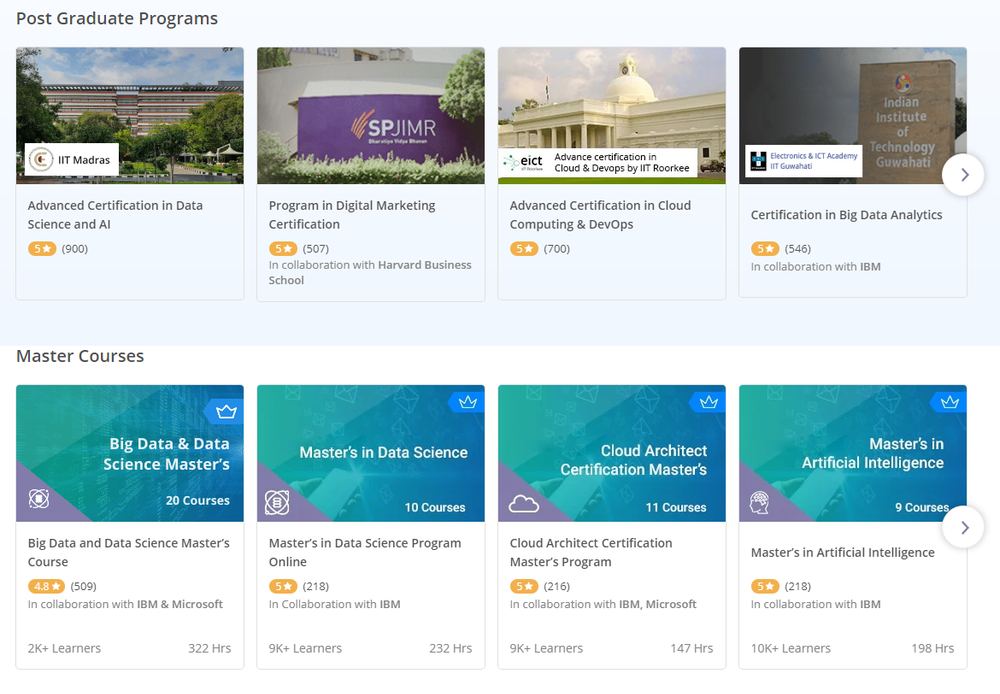Screen dimensions: 1000x694
Task: Click atom icon on Big Data Master's banner
Action: (39, 498)
